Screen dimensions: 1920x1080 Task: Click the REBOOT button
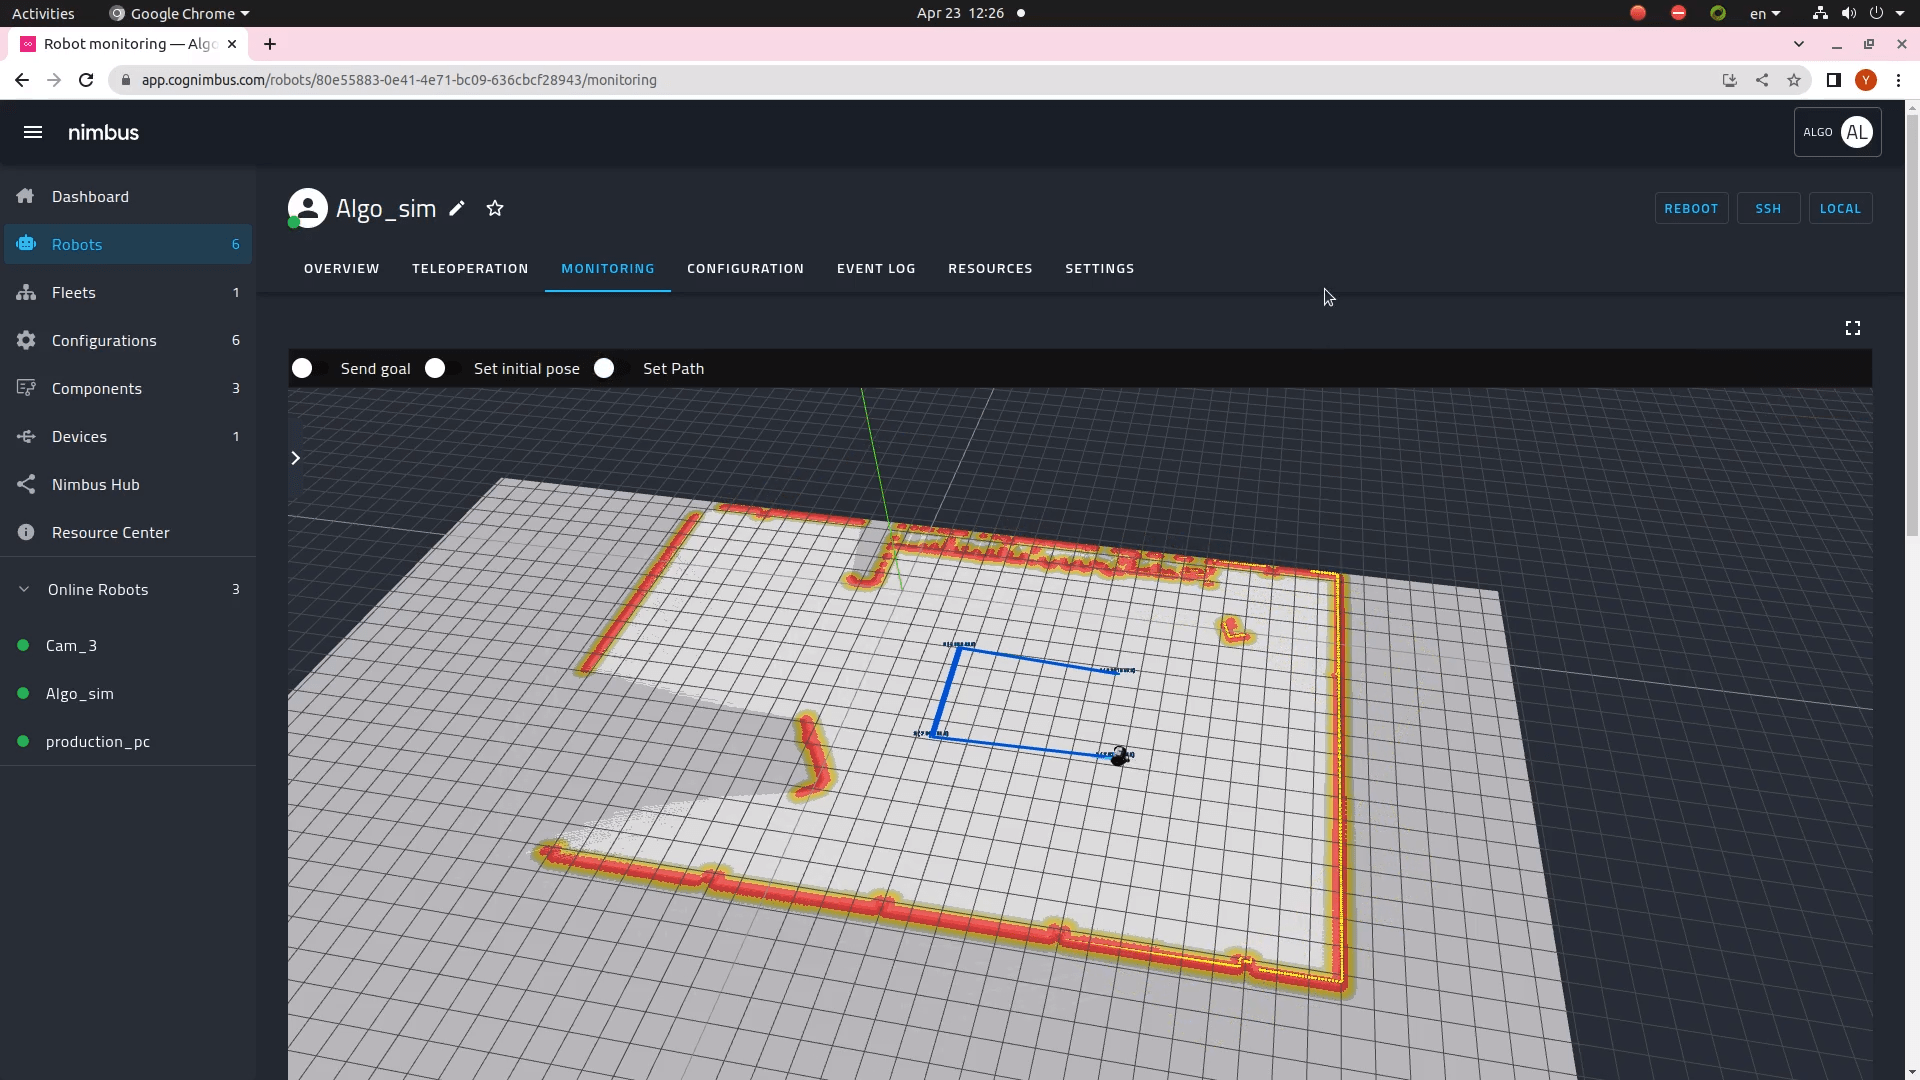1692,208
